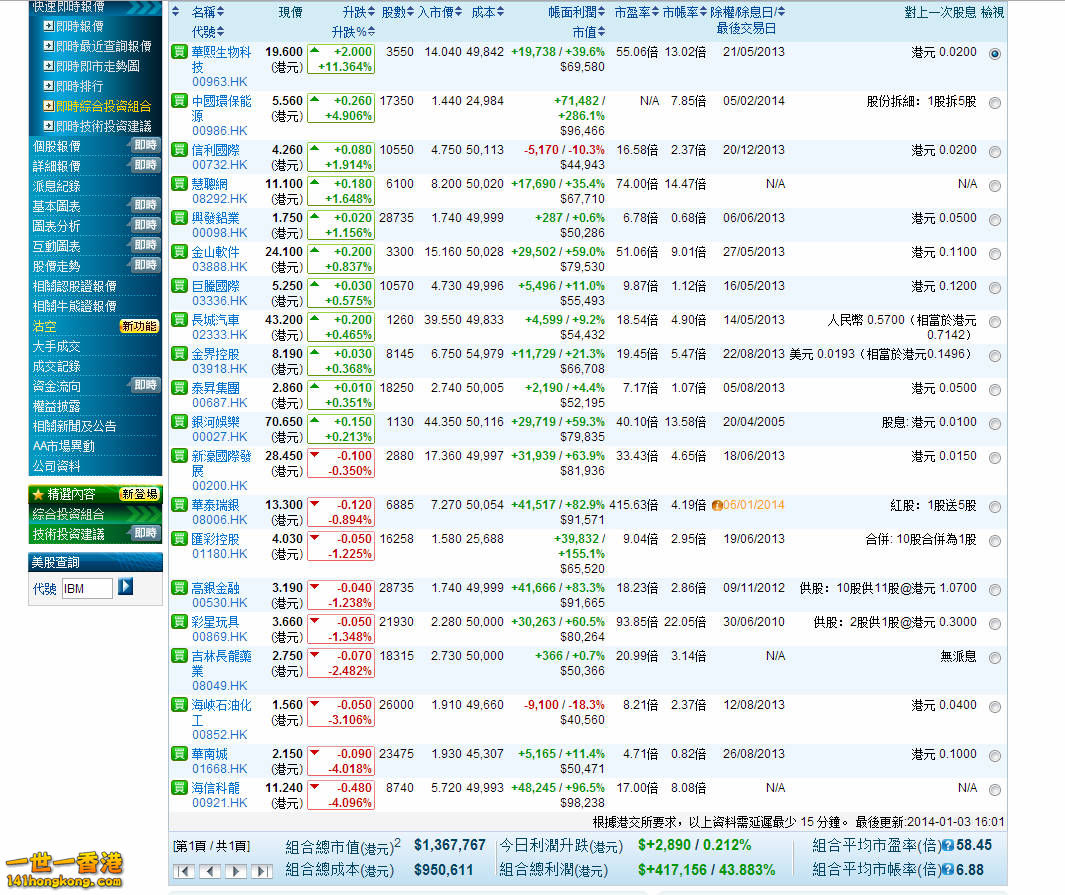Open help for 組合平均市帳率
The image size is (1065, 895).
tap(948, 870)
